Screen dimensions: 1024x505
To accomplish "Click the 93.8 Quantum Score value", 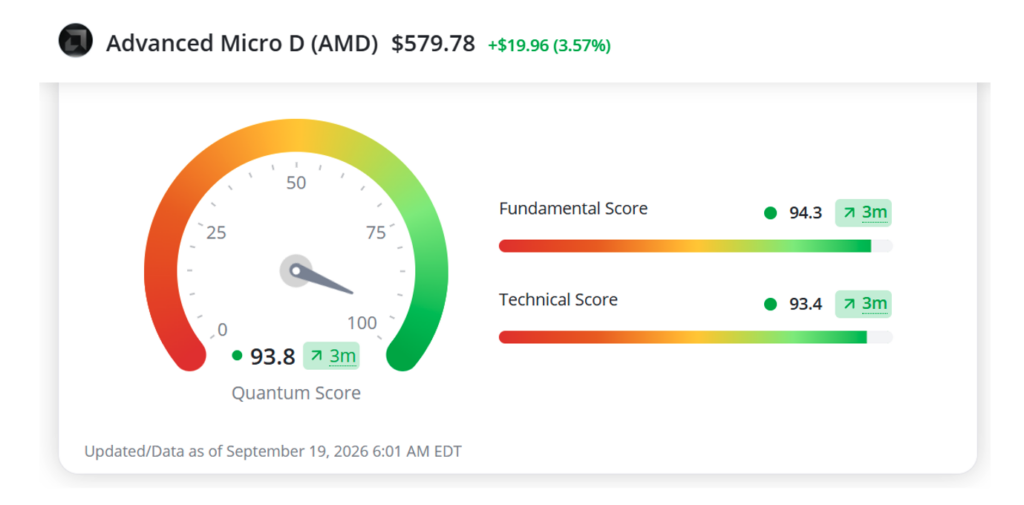I will point(273,357).
